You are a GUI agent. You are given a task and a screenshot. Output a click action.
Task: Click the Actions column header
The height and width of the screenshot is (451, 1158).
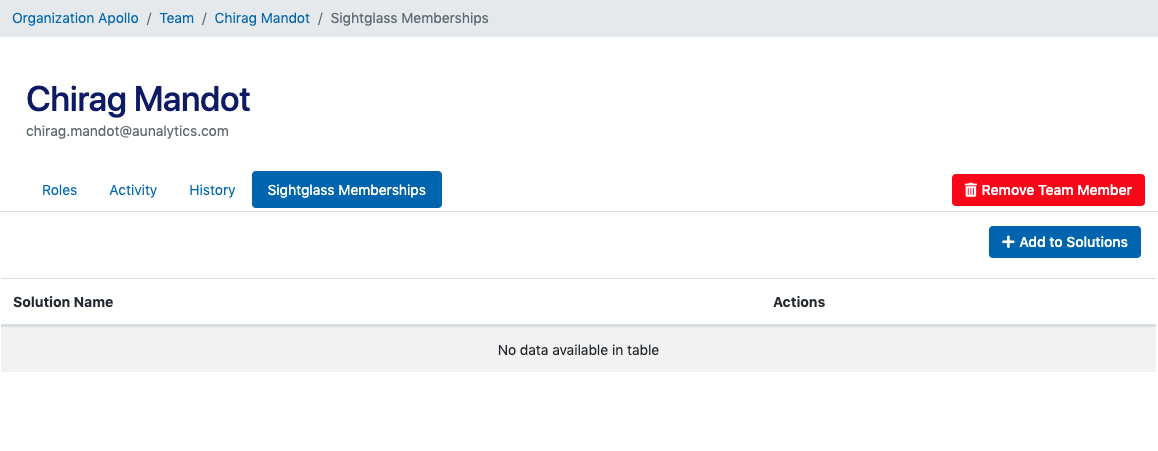tap(799, 302)
